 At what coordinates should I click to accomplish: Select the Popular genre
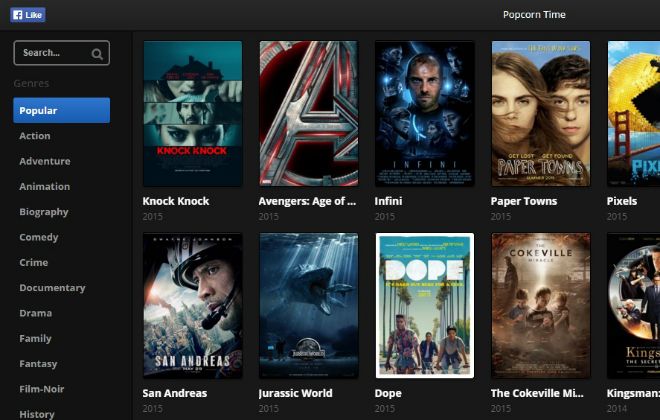coord(61,110)
